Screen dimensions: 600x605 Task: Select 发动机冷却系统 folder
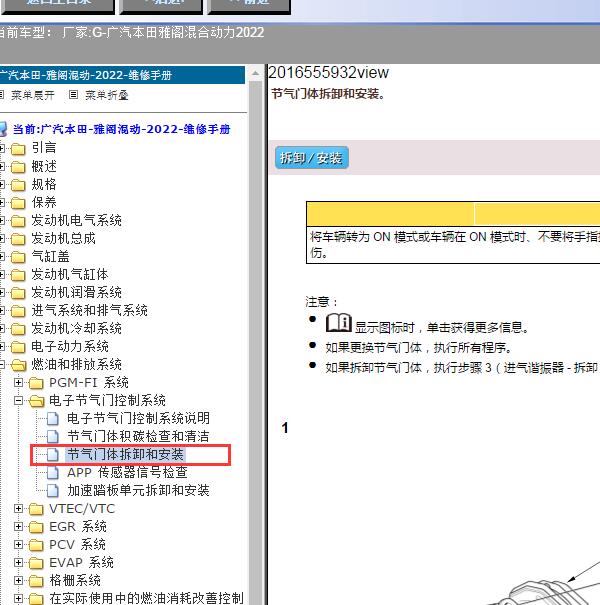point(76,328)
